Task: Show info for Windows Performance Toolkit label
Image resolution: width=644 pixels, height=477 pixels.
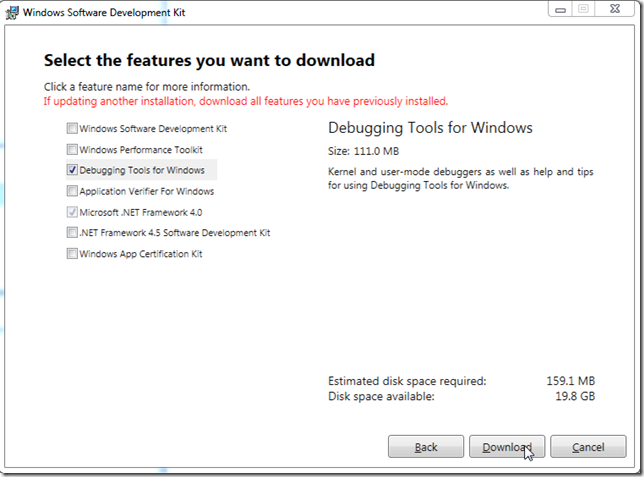Action: coord(141,150)
